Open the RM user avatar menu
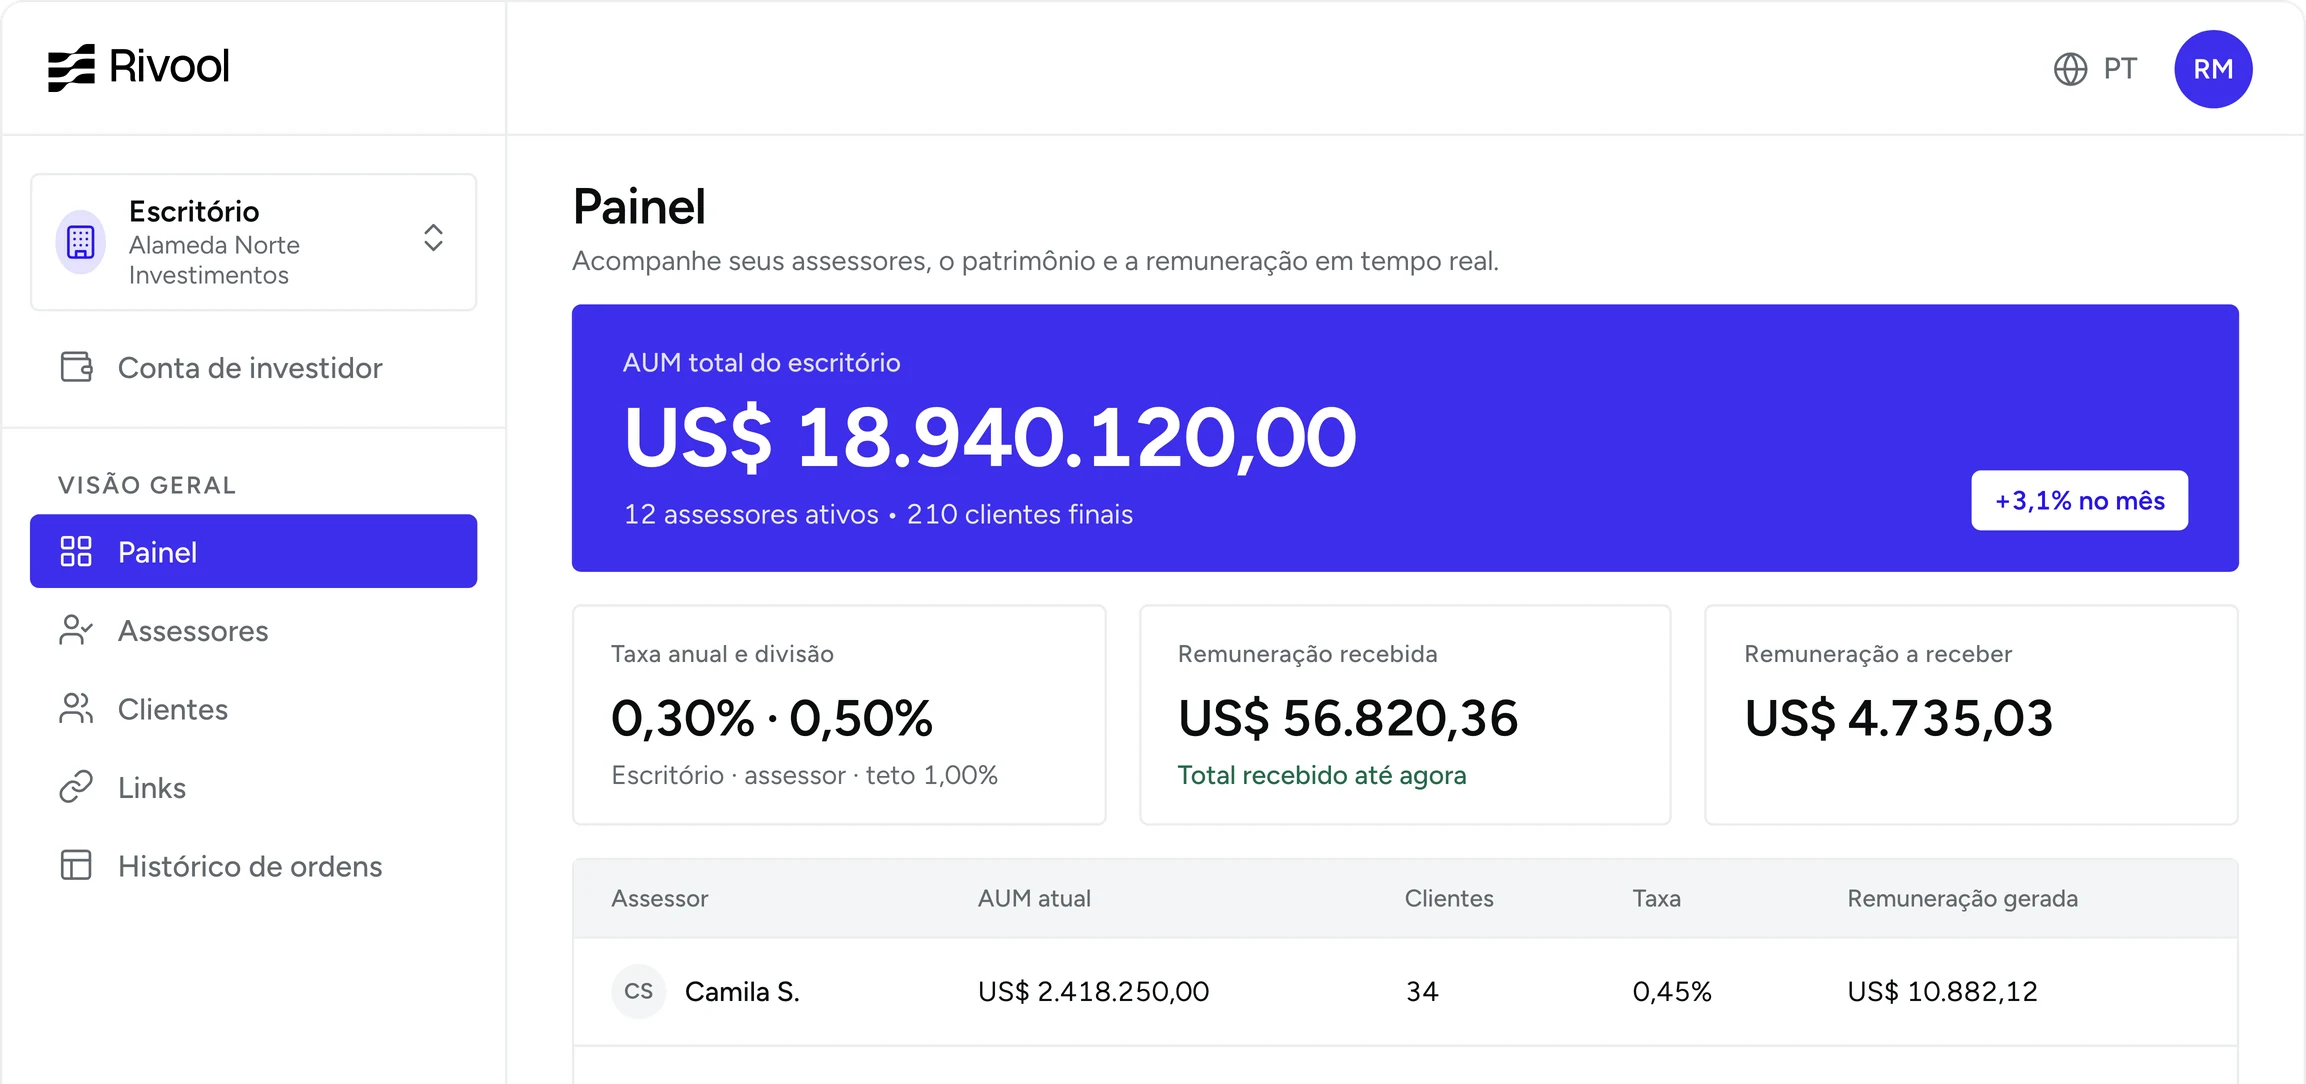 coord(2212,69)
